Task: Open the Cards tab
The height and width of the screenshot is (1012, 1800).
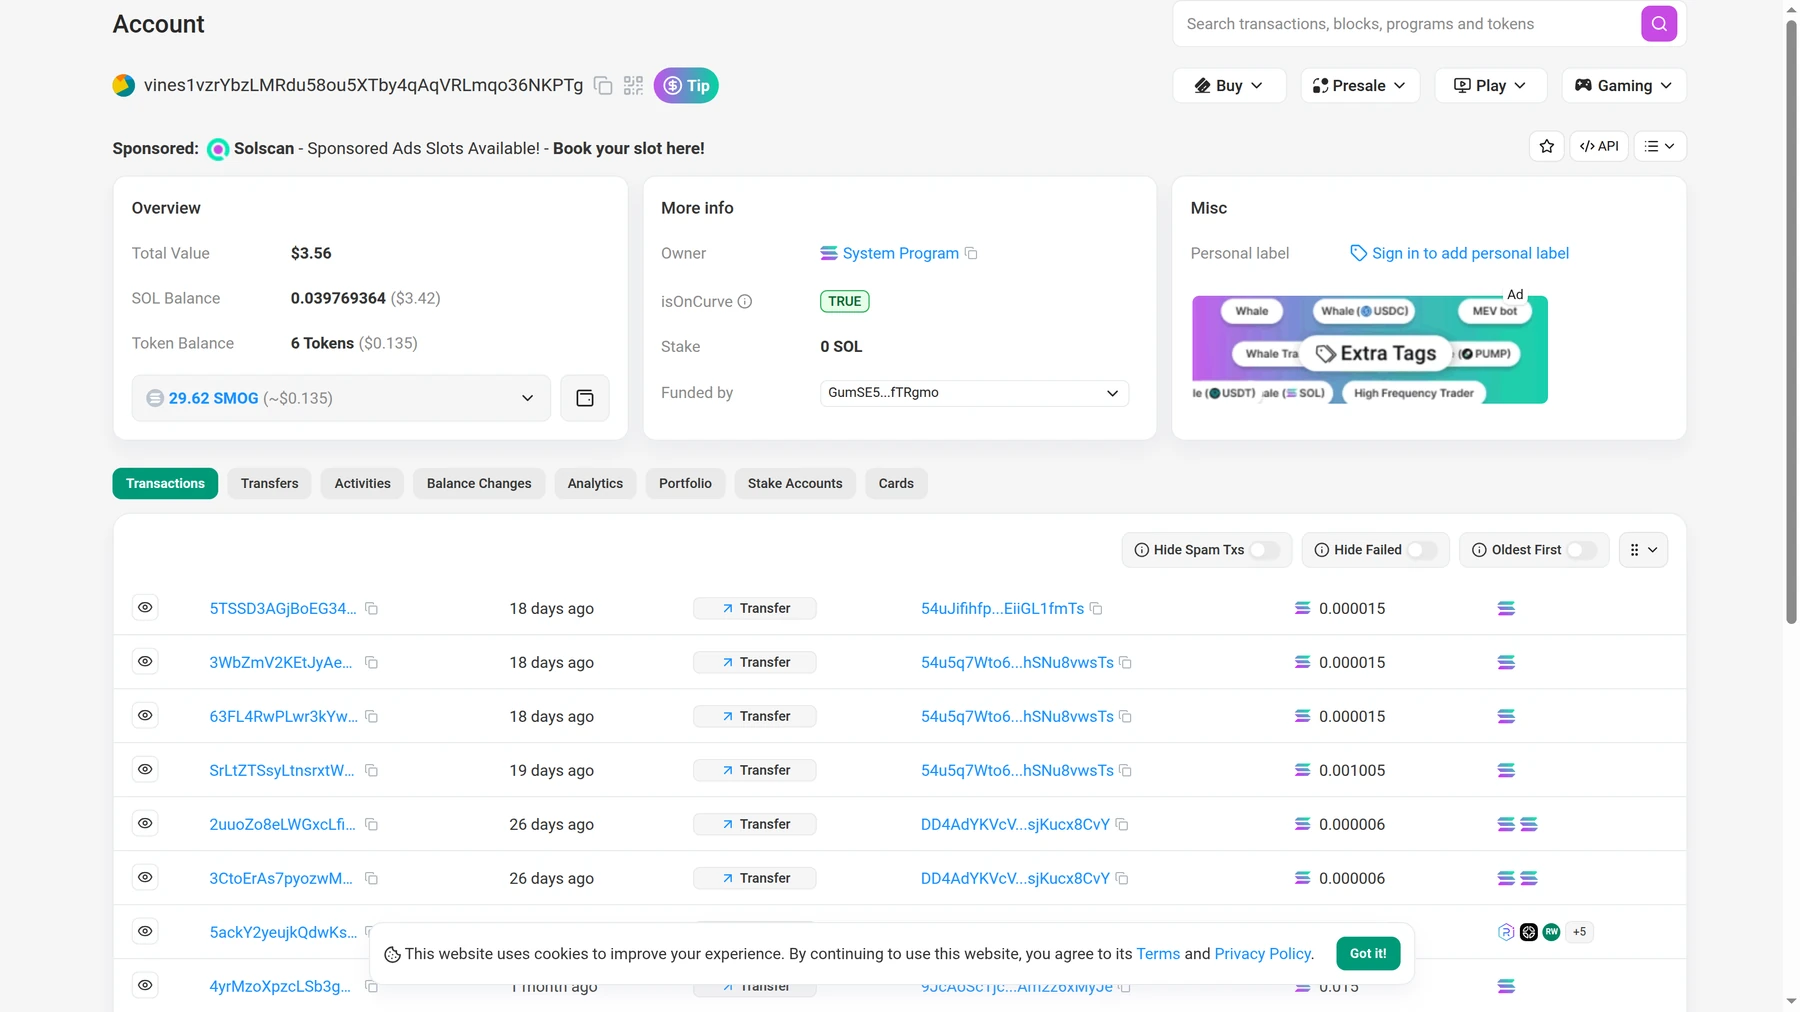Action: [896, 484]
